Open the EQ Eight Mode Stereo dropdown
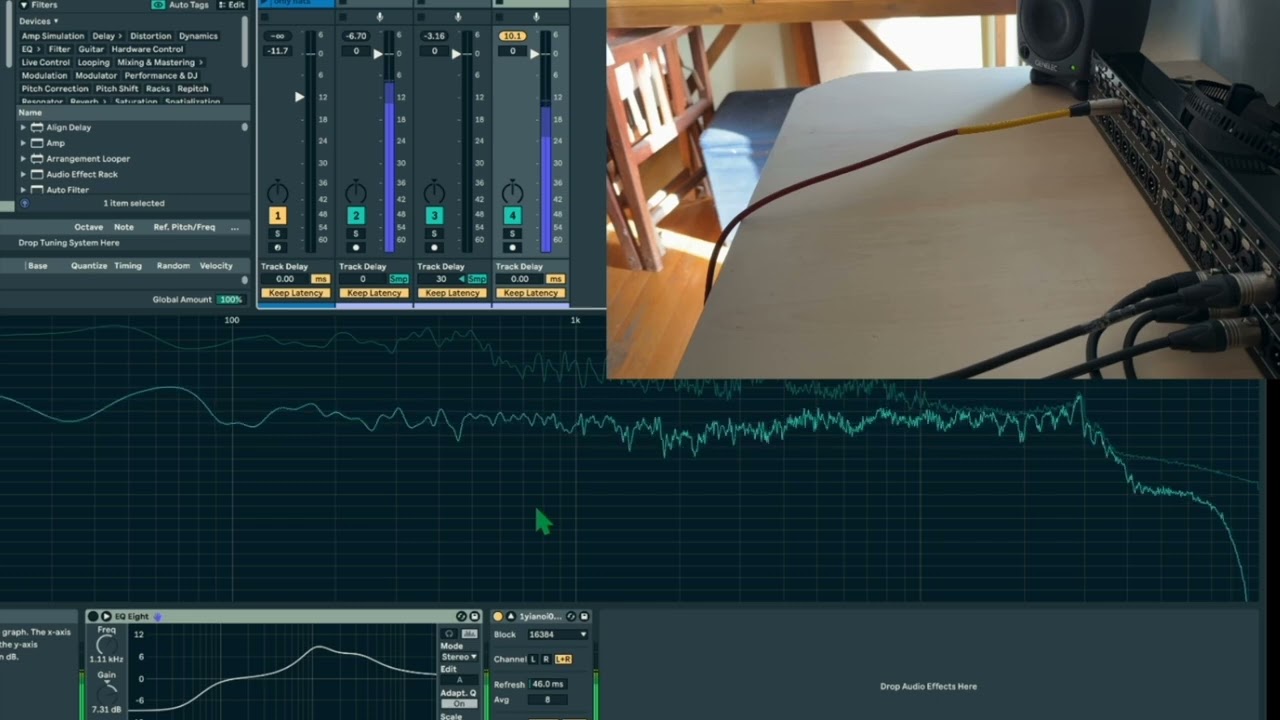 [x=461, y=657]
